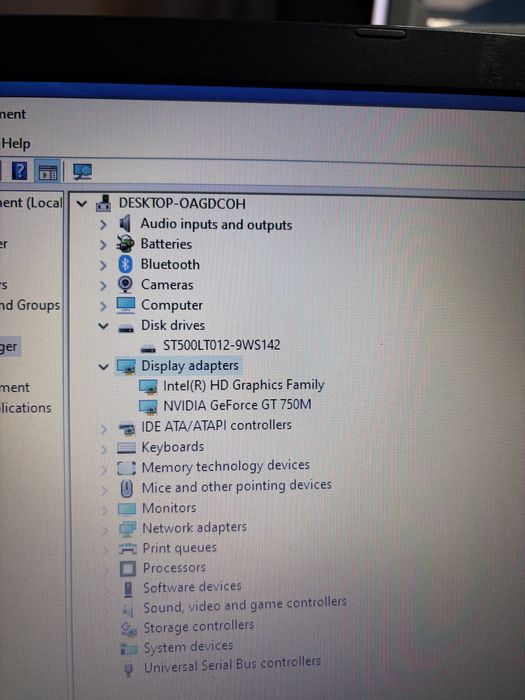Select the ST500LT012-9WS142 disk drive
525x700 pixels.
pyautogui.click(x=221, y=345)
